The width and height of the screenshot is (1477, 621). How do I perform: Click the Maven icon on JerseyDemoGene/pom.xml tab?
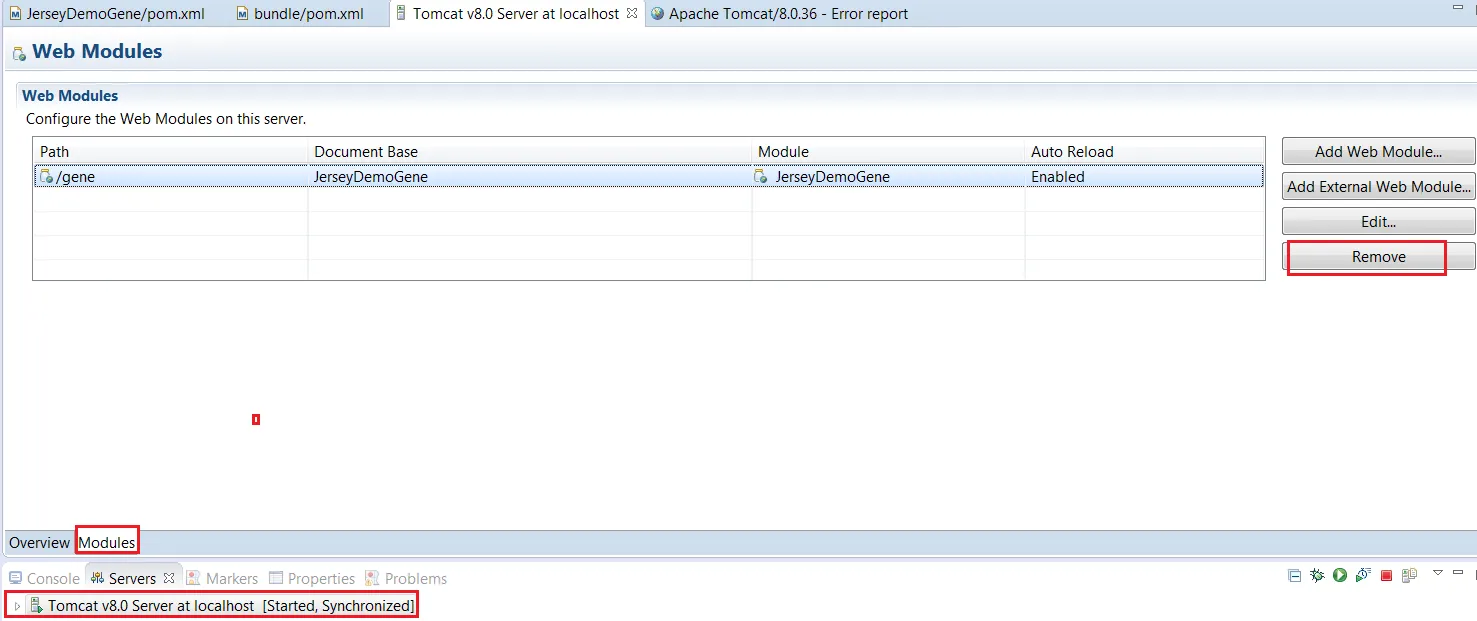point(16,14)
